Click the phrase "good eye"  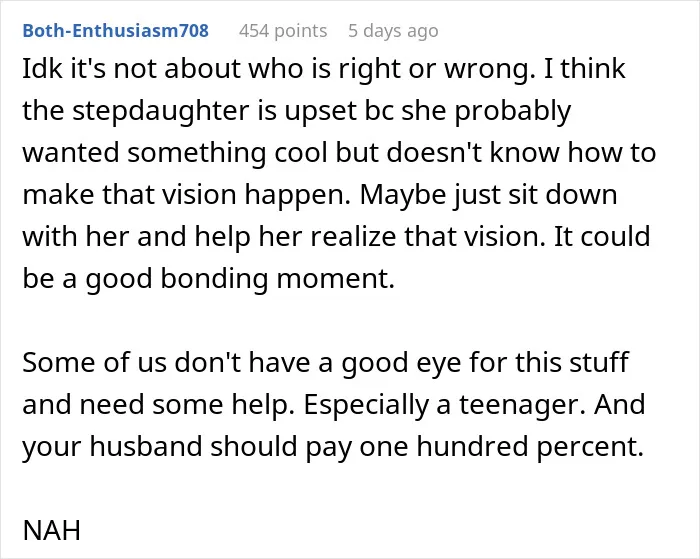pos(401,363)
